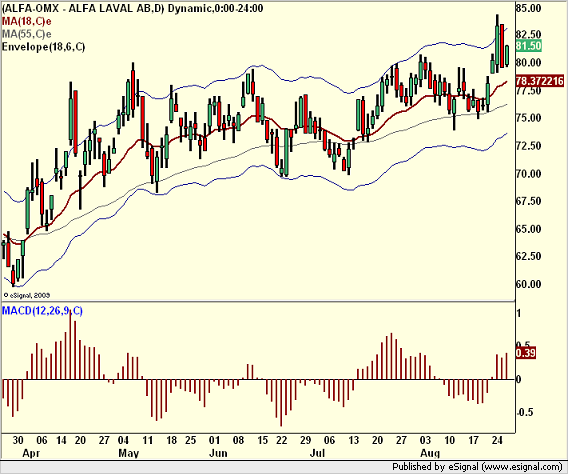Screen dimensions: 568x474
Task: Click the 75.00 price axis label
Action: tap(529, 118)
